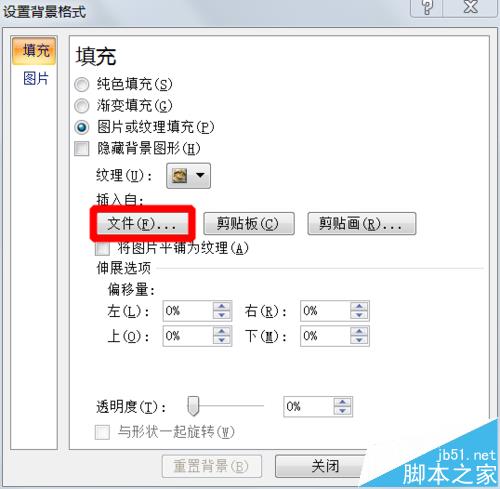Open 剪贴画(R)... clip art button
500x489 pixels.
tap(362, 223)
